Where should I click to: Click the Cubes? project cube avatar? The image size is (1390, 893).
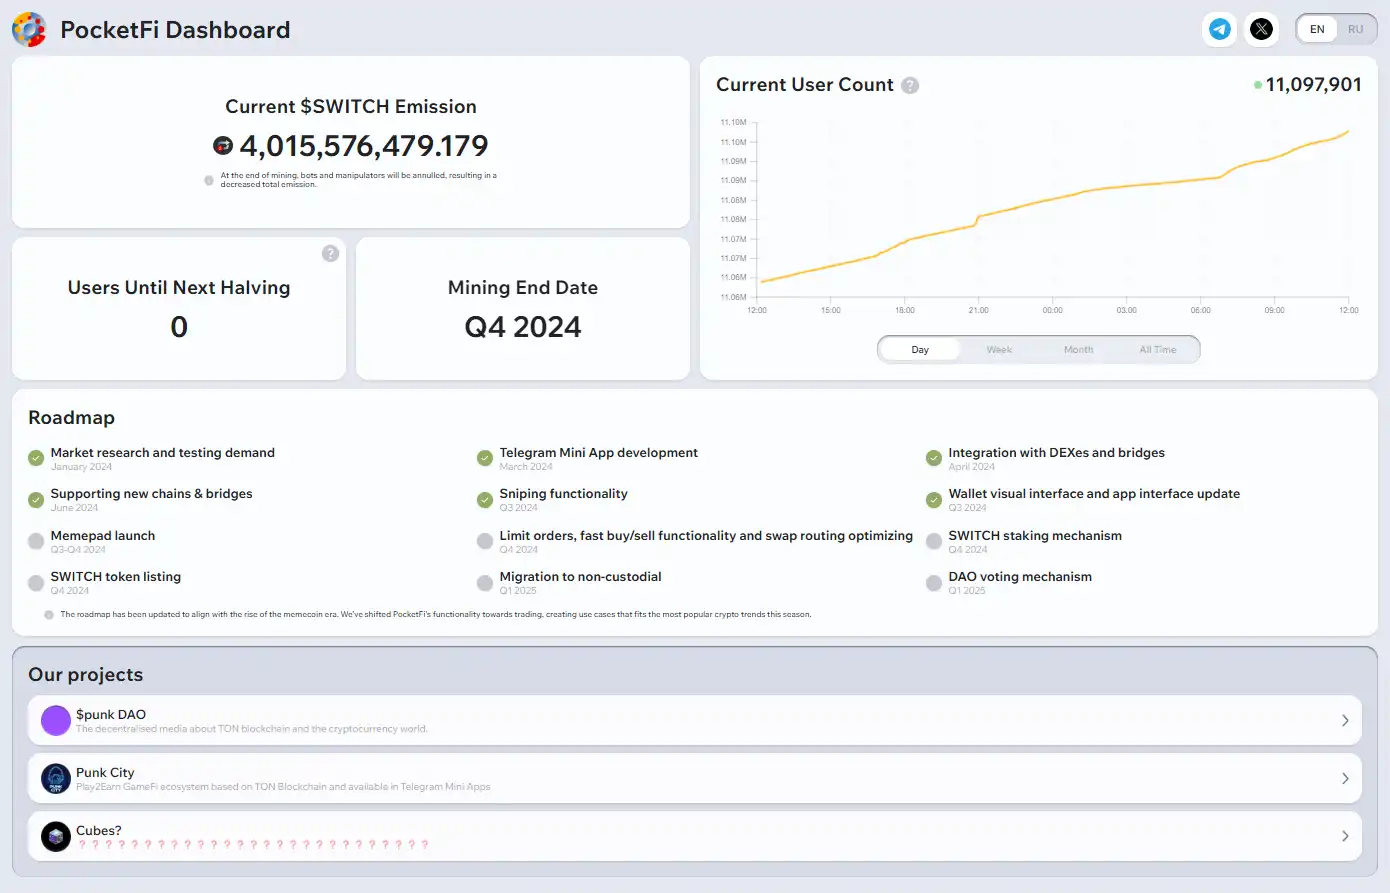coord(56,836)
